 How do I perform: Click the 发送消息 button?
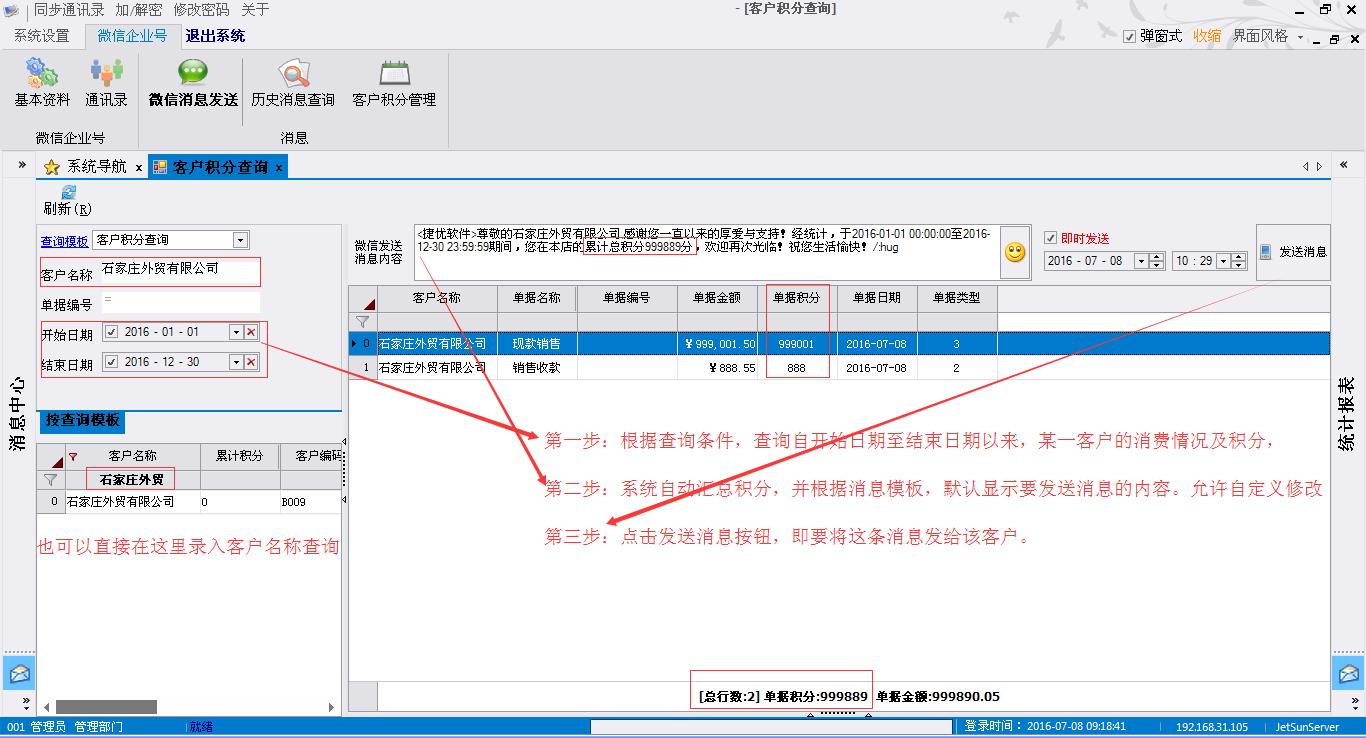coord(1293,252)
